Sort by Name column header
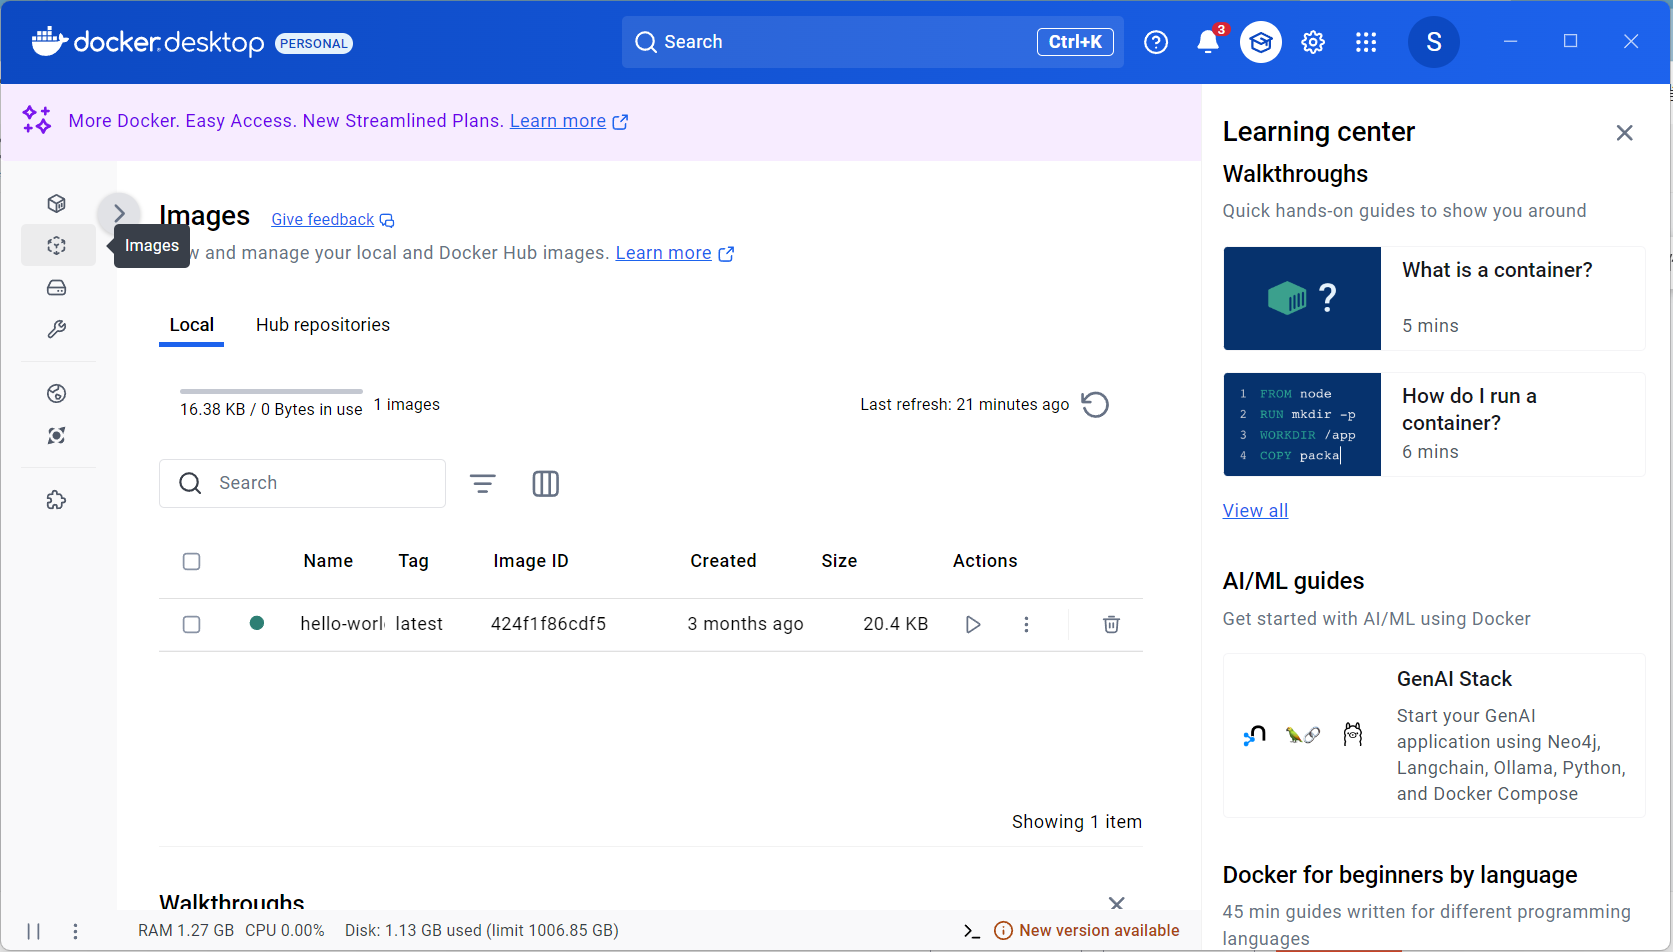The width and height of the screenshot is (1673, 952). click(x=328, y=562)
